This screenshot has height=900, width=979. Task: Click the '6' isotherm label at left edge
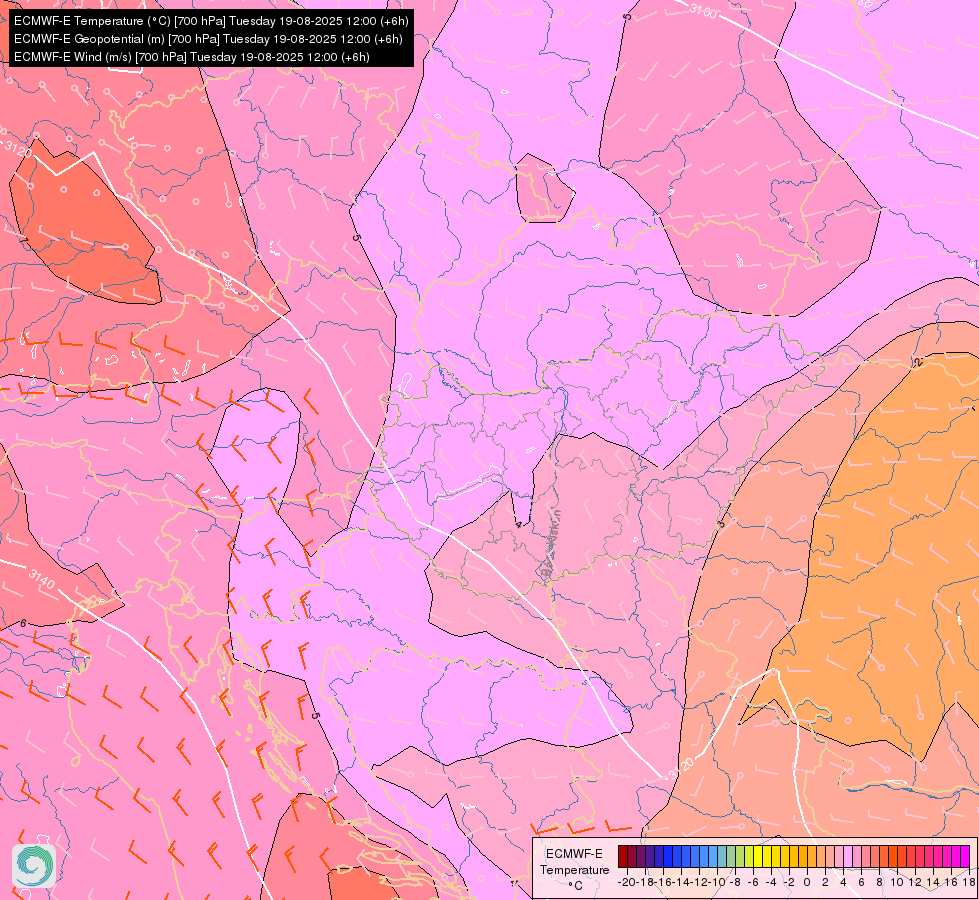click(x=23, y=623)
